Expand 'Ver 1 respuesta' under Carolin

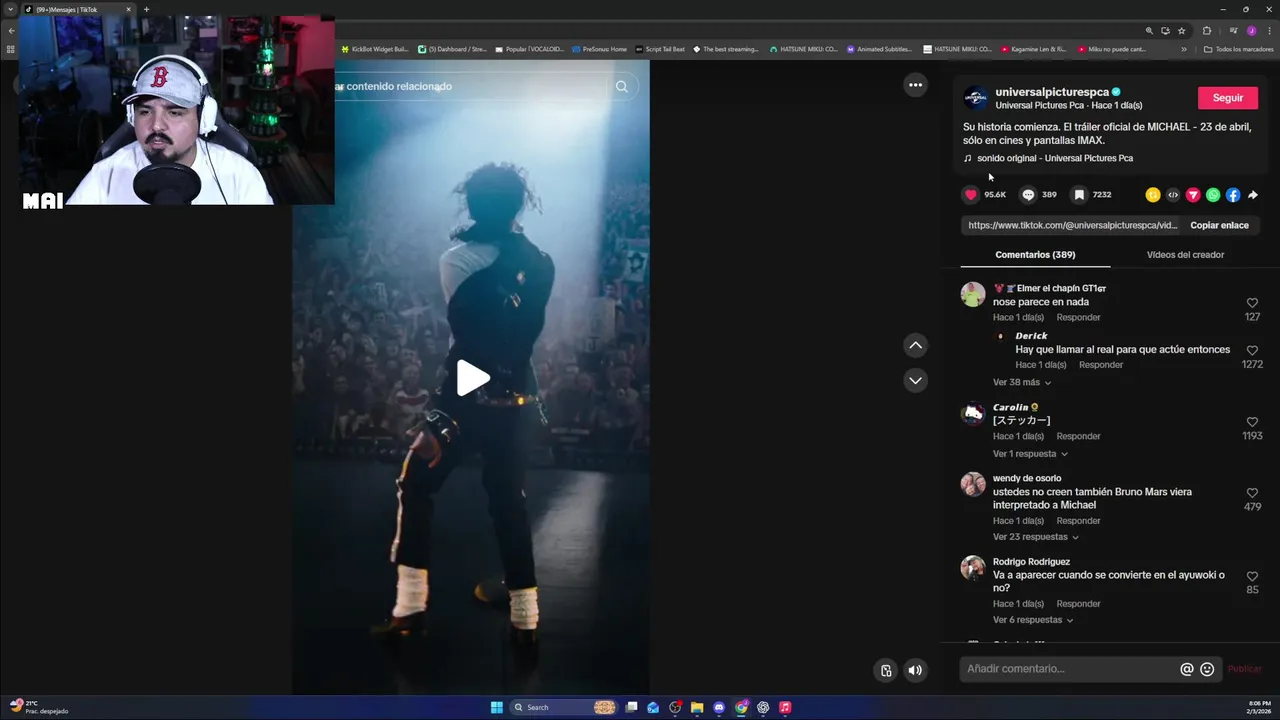pyautogui.click(x=1030, y=454)
